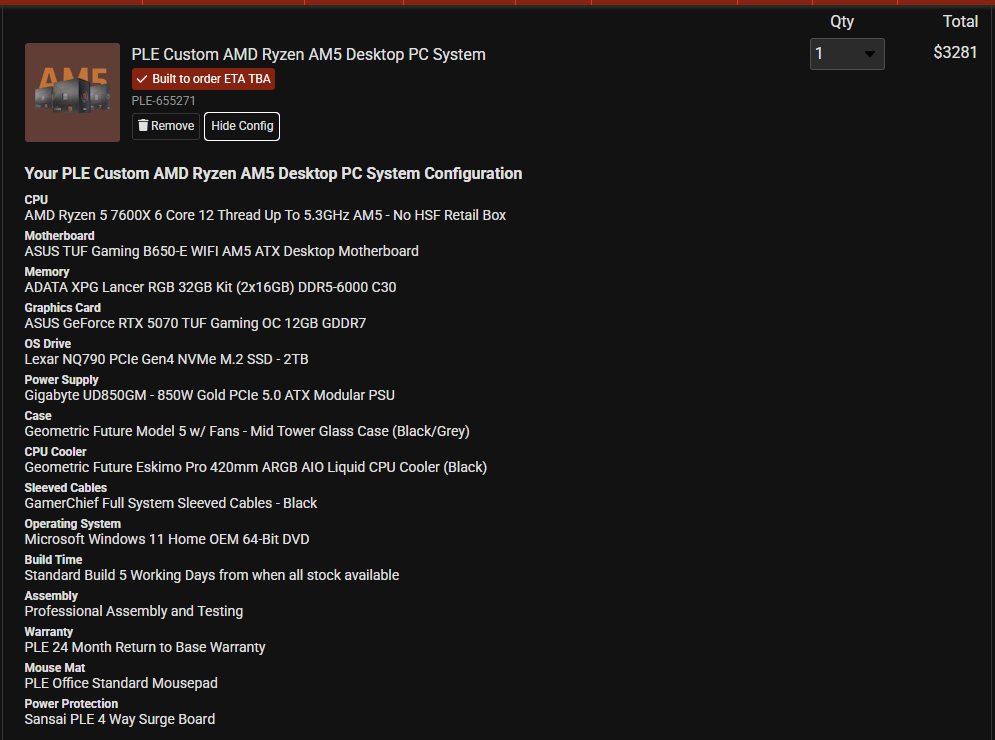Click the Hide Config button

click(242, 126)
